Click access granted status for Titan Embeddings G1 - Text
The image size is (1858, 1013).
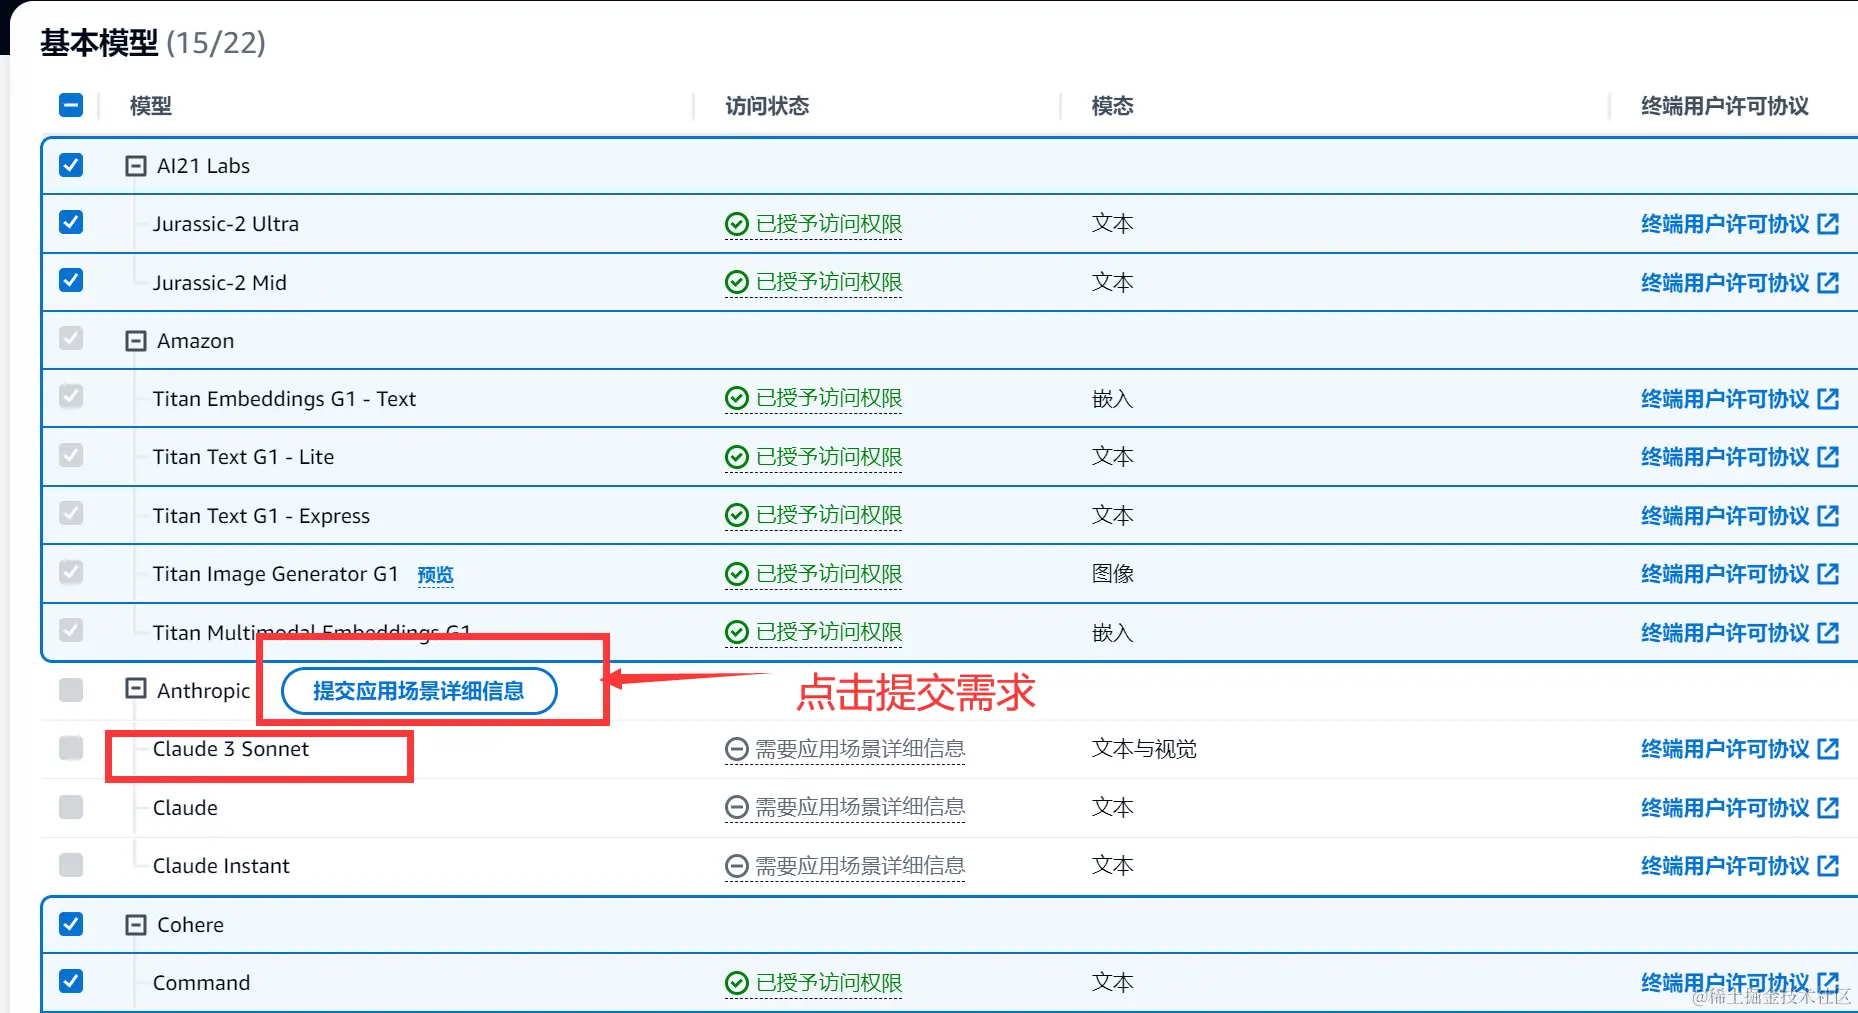tap(814, 399)
